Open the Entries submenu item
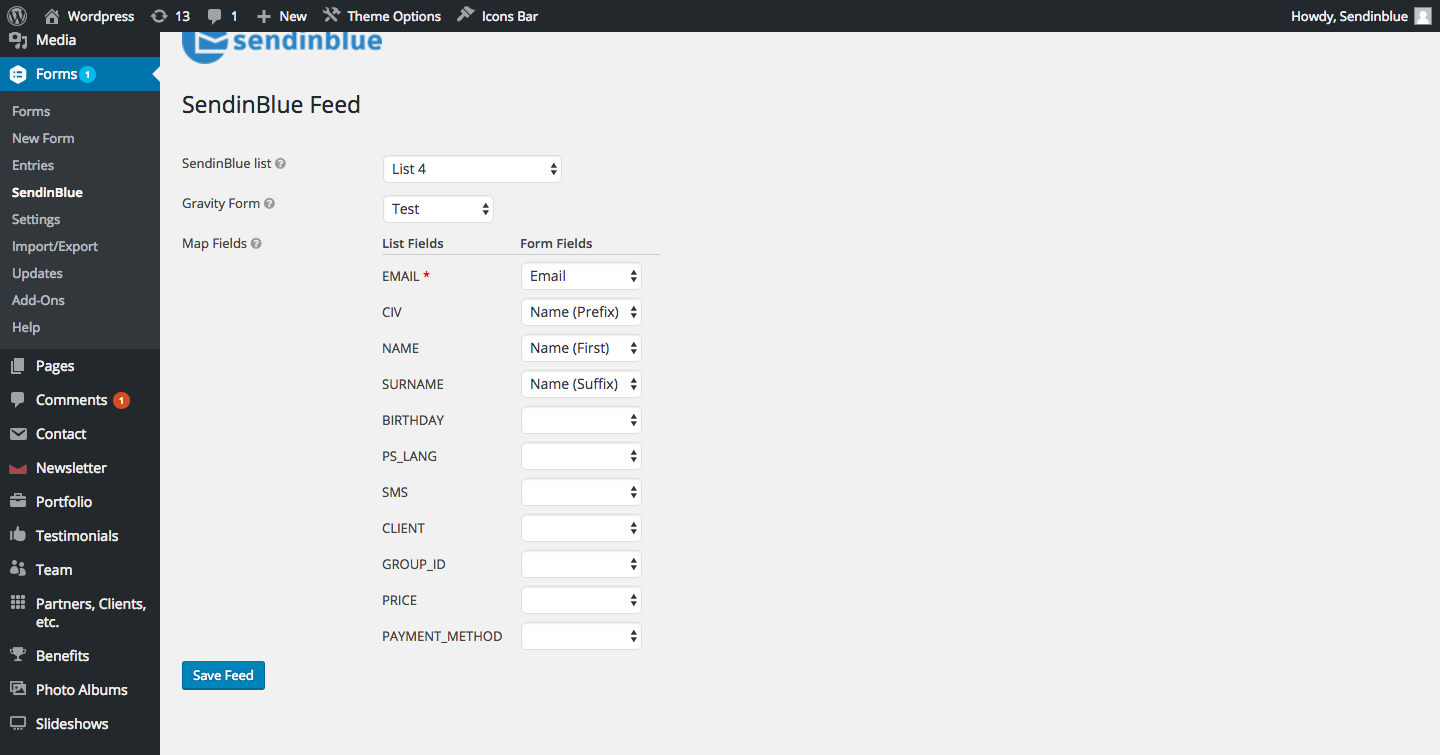Viewport: 1440px width, 755px height. click(33, 165)
